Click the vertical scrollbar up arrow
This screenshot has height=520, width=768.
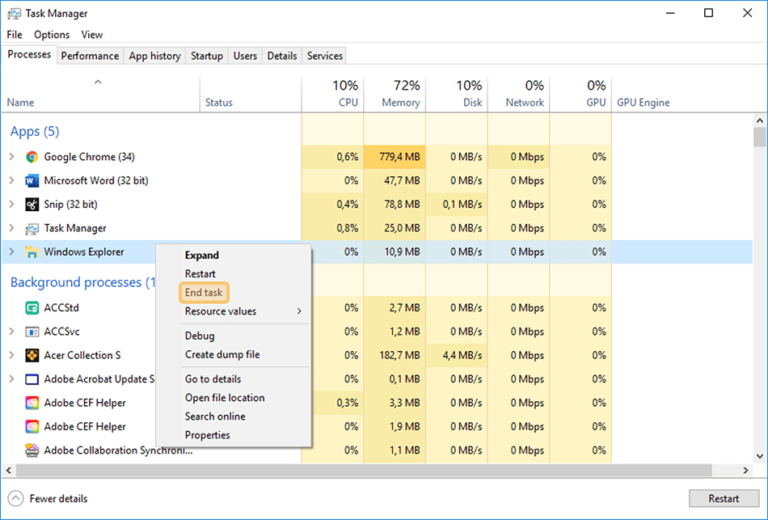pyautogui.click(x=760, y=120)
